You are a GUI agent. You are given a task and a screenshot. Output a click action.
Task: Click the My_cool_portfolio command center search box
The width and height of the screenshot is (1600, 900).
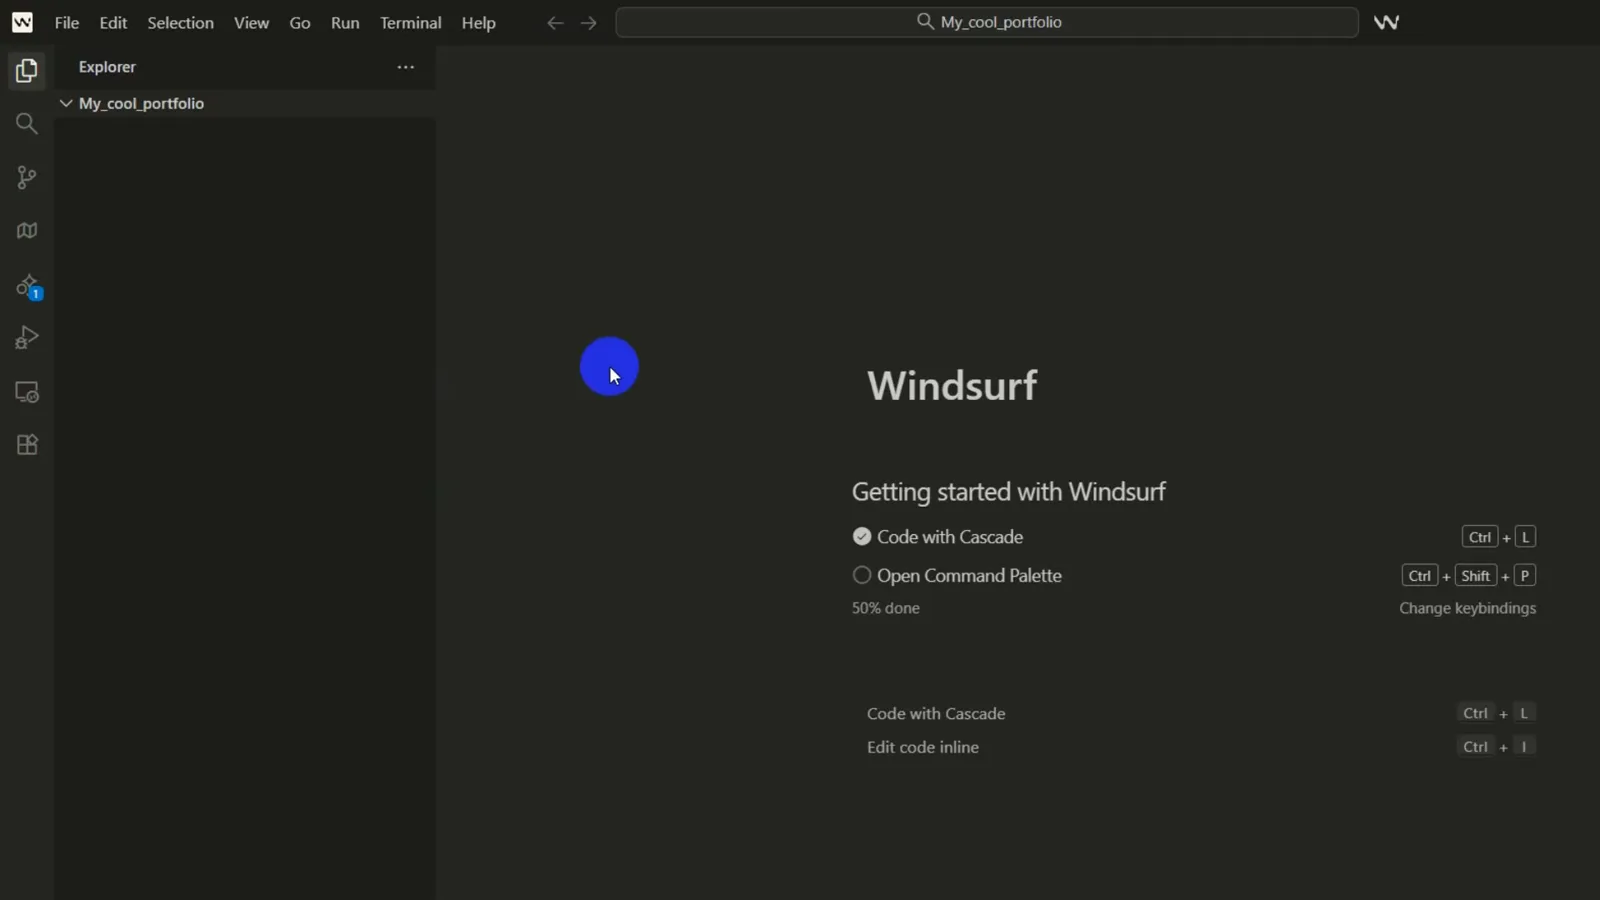[x=987, y=22]
